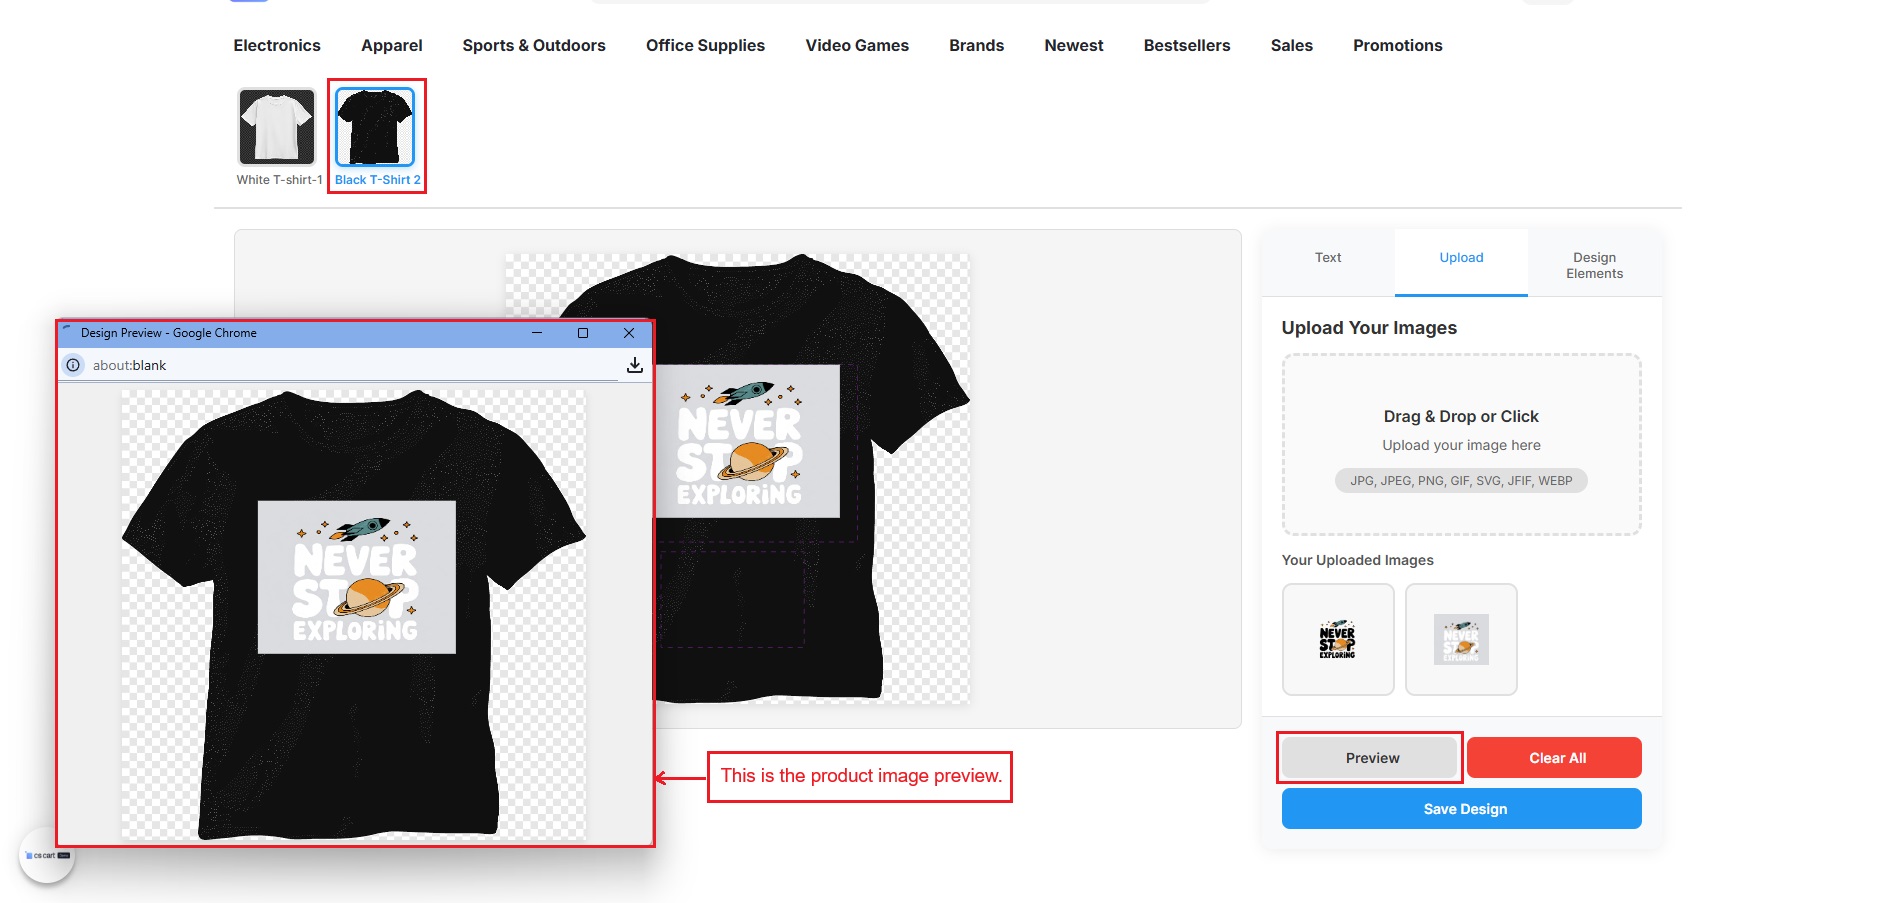1888x903 pixels.
Task: Select the Black T-Shirt 2 thumbnail
Action: click(375, 127)
